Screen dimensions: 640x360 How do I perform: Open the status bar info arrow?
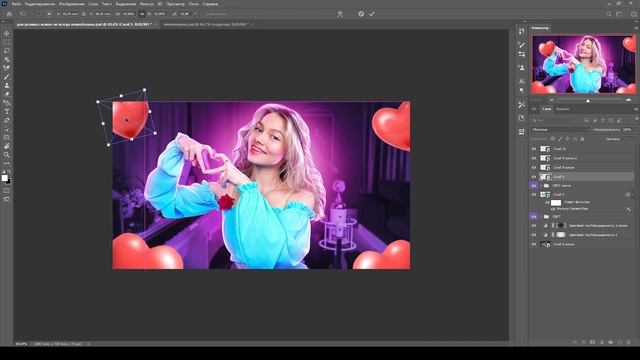coord(89,344)
